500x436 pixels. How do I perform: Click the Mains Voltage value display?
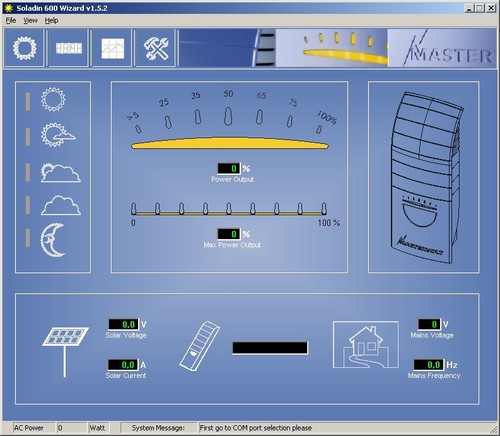coord(429,324)
